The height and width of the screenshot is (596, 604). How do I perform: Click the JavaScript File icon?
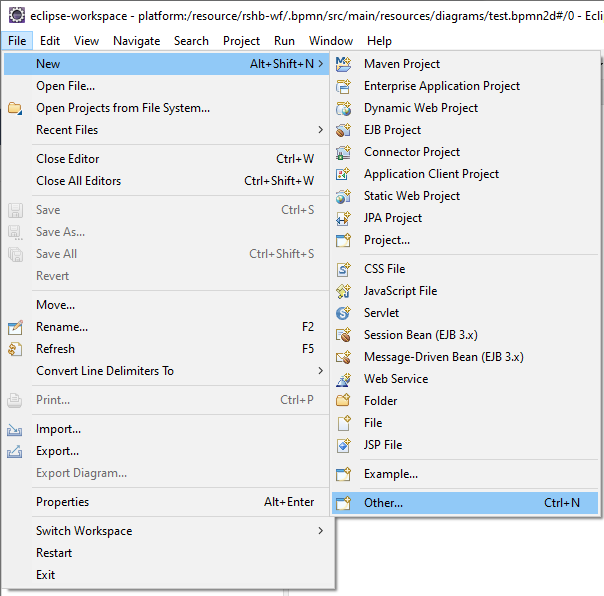pyautogui.click(x=343, y=291)
